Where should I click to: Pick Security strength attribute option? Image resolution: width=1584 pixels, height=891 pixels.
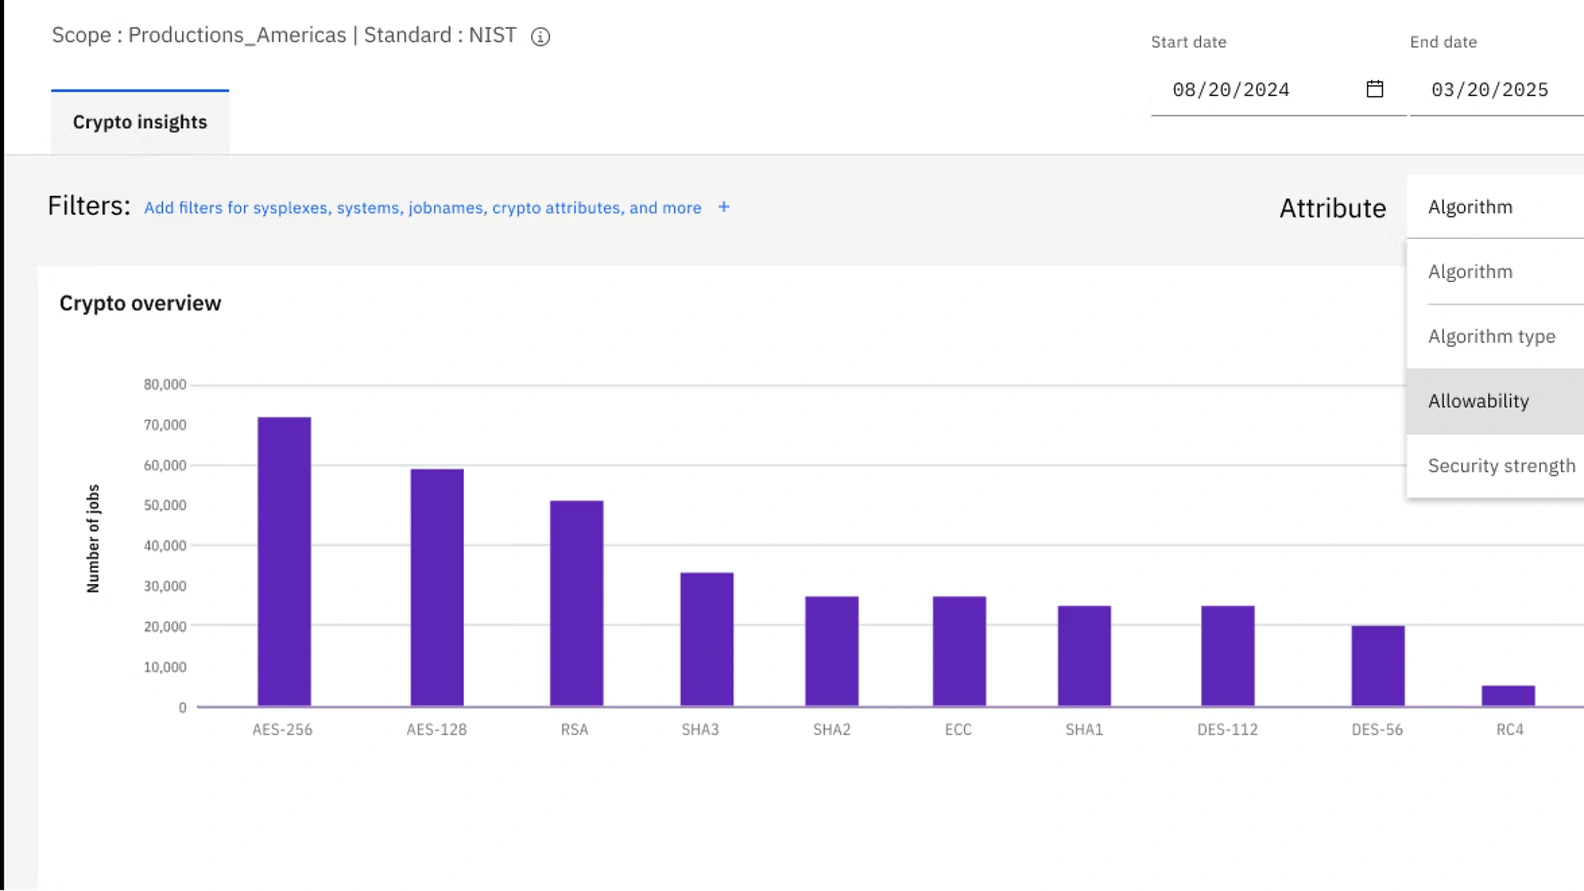1498,466
